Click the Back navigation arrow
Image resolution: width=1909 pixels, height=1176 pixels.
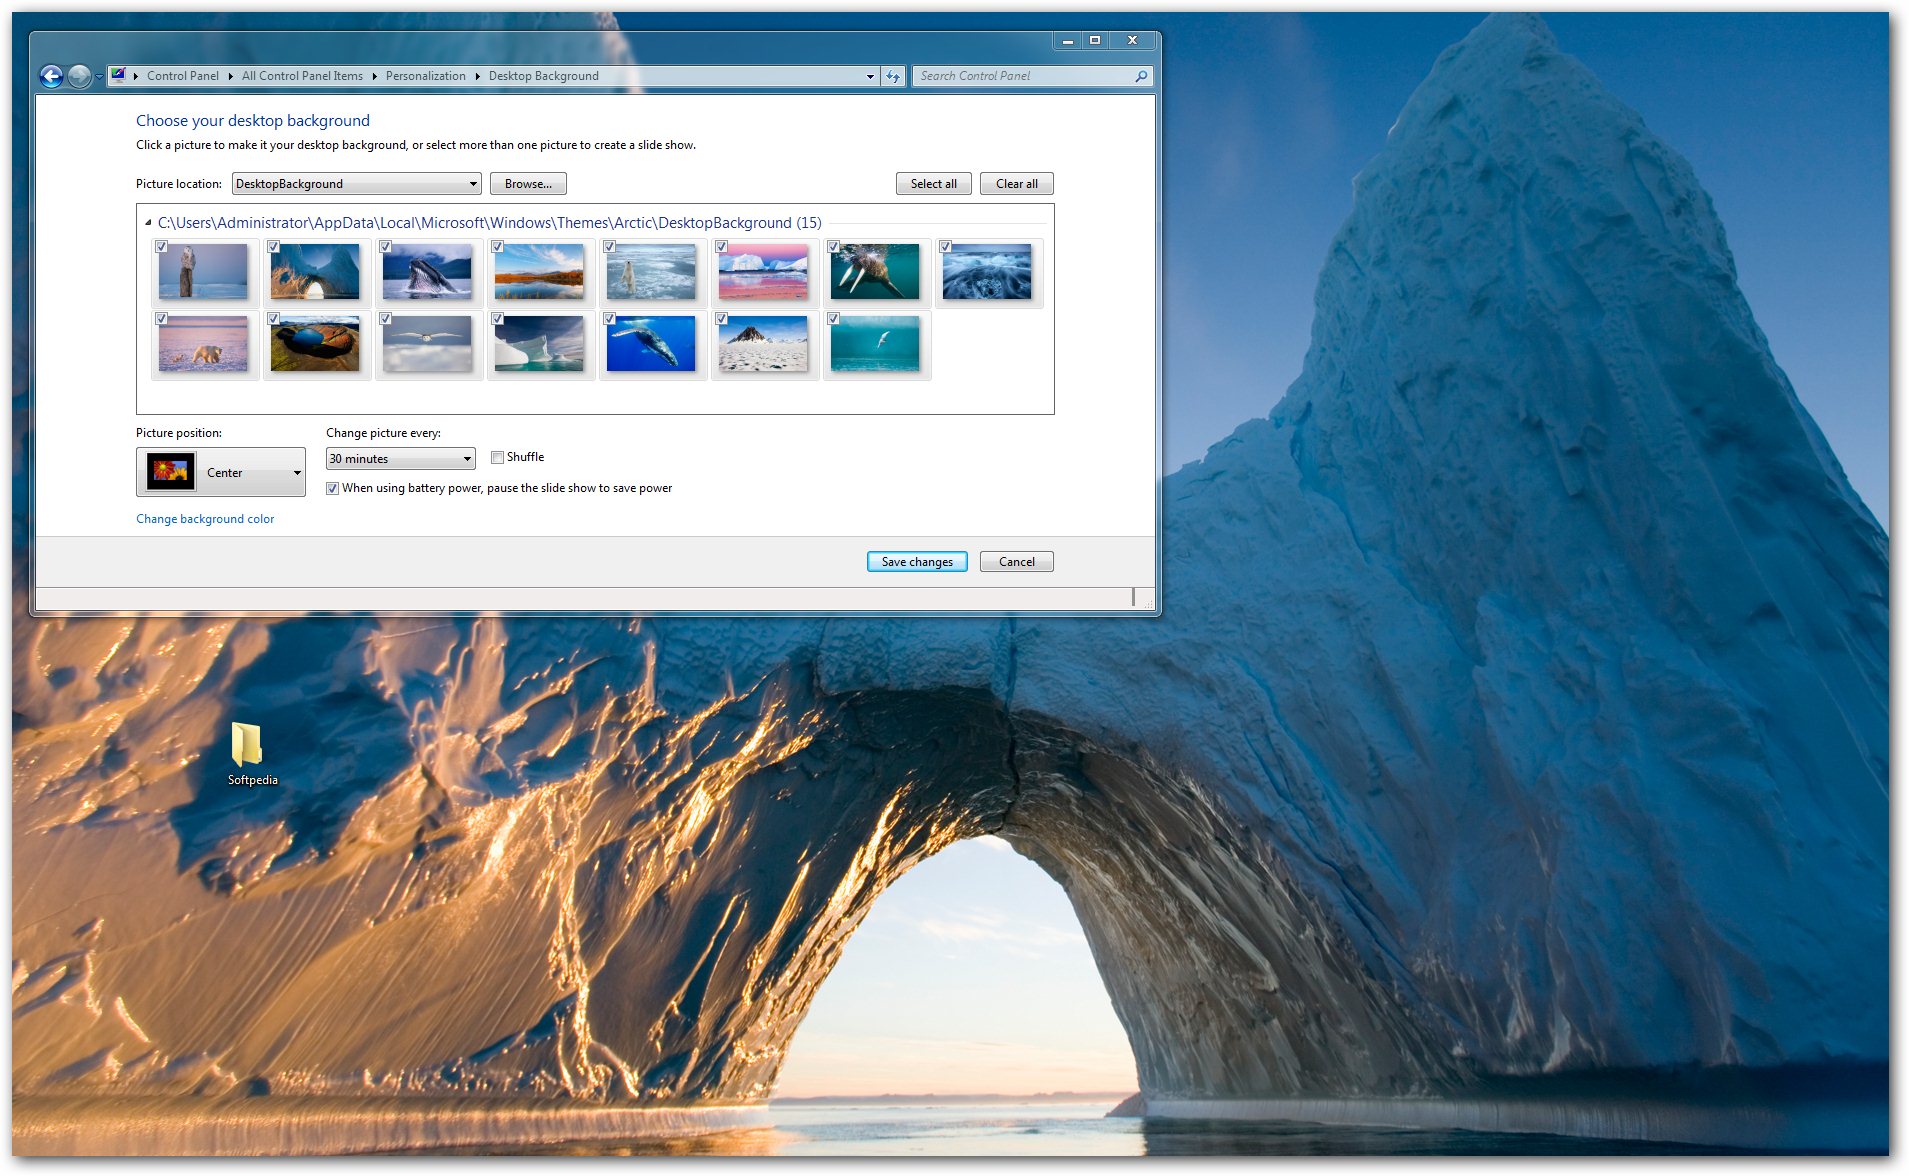click(x=51, y=76)
